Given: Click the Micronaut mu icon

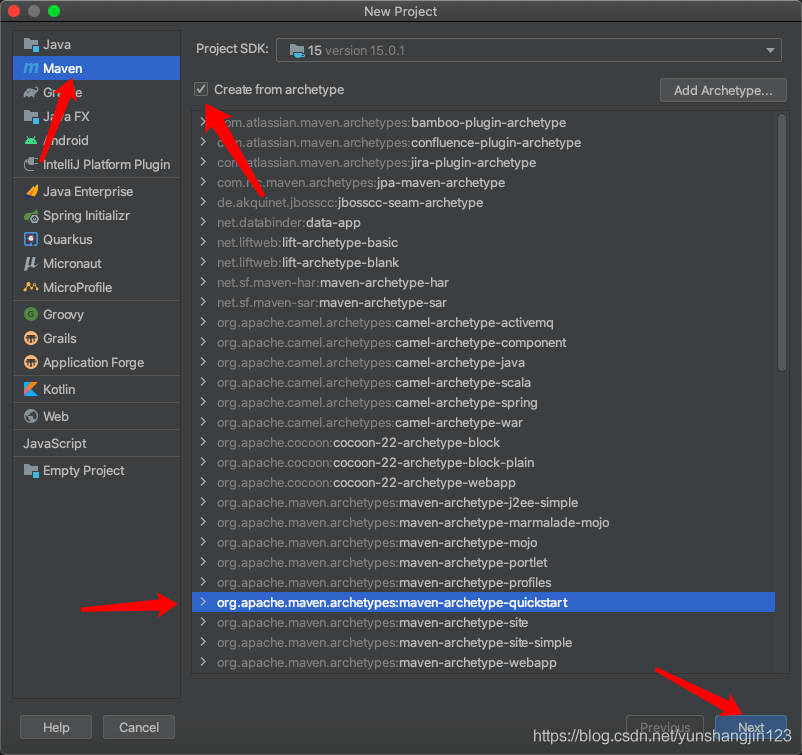Looking at the screenshot, I should pos(31,263).
